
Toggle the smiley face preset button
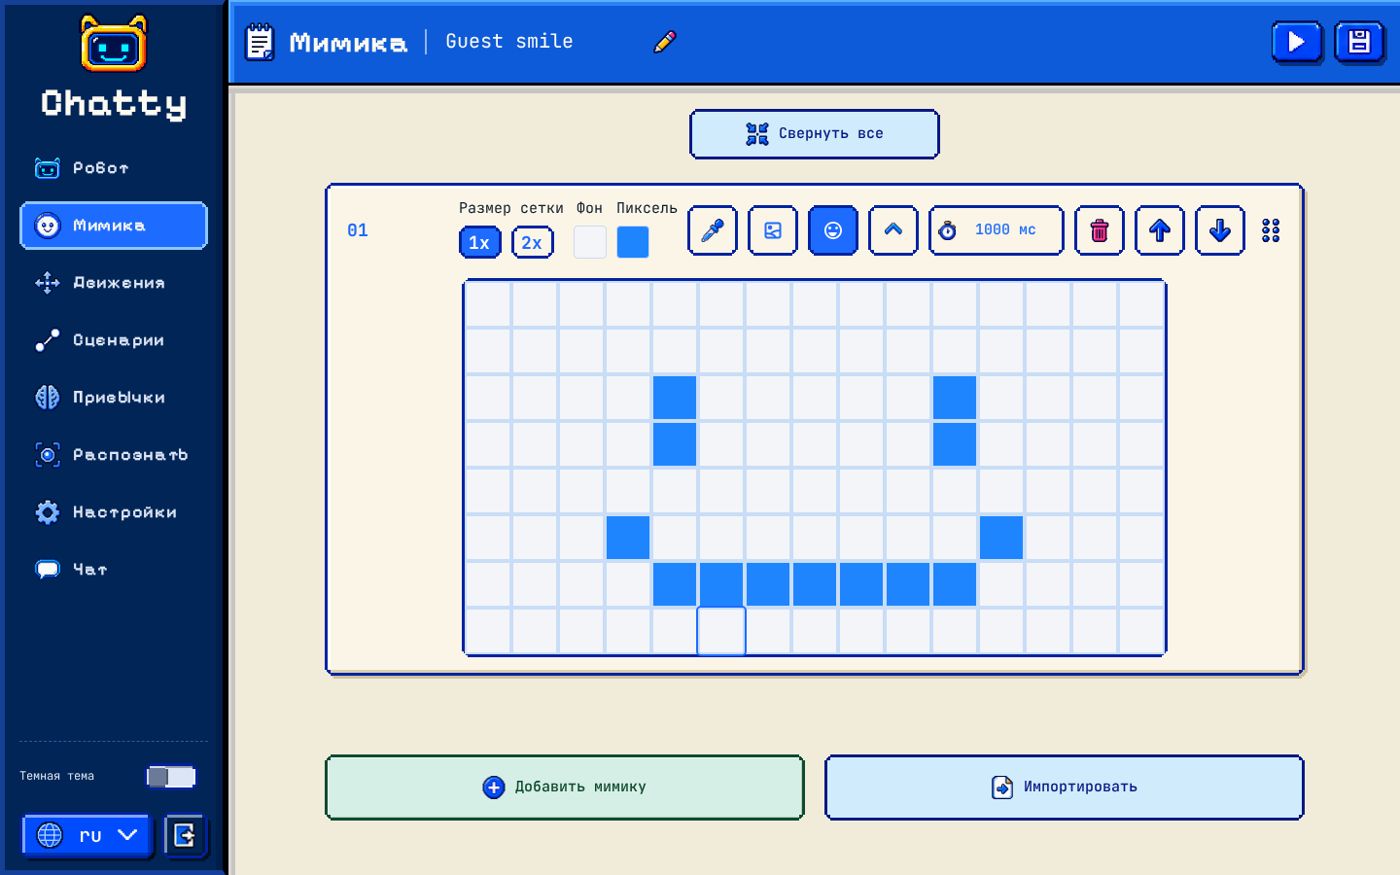(x=833, y=230)
